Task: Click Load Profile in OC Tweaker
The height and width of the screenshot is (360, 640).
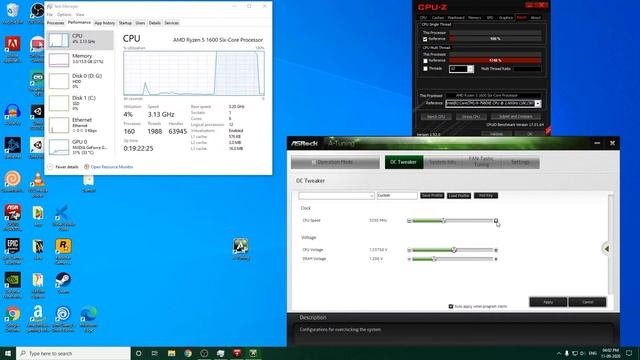Action: coord(459,196)
